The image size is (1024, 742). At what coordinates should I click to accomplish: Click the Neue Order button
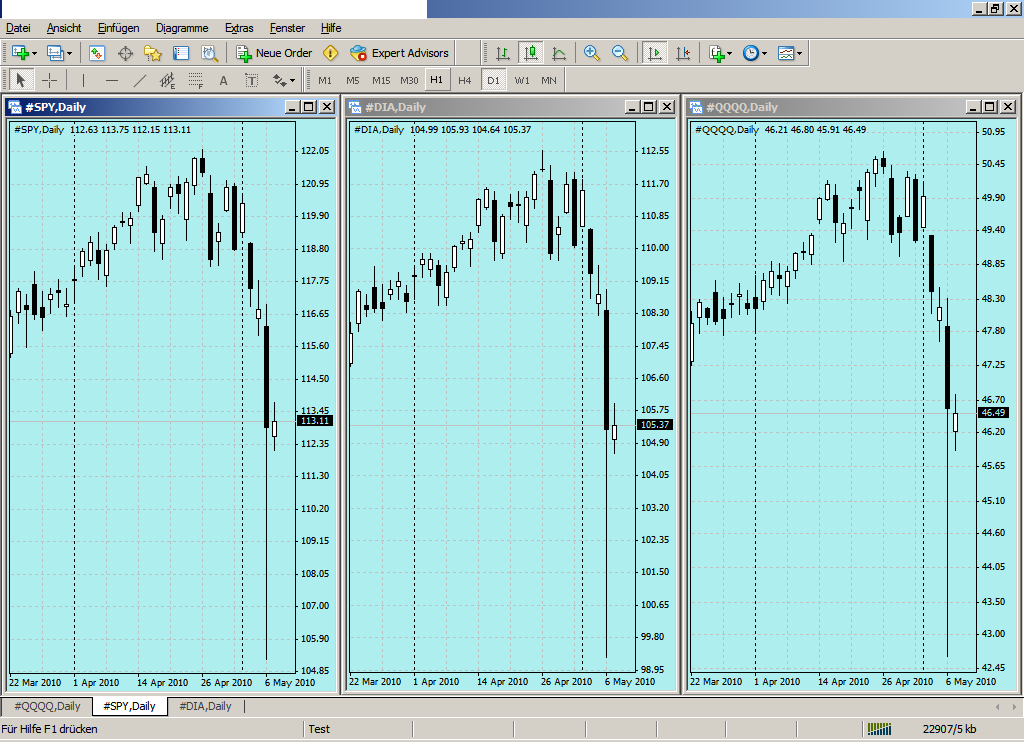[x=275, y=53]
